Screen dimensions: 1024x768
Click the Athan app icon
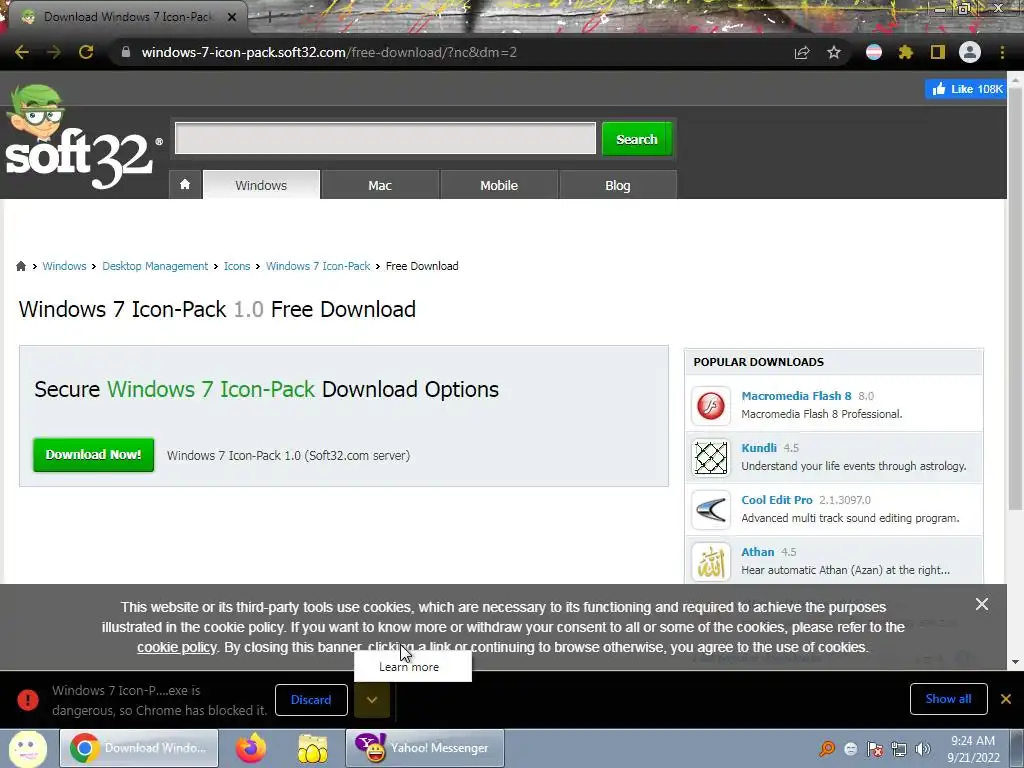711,562
